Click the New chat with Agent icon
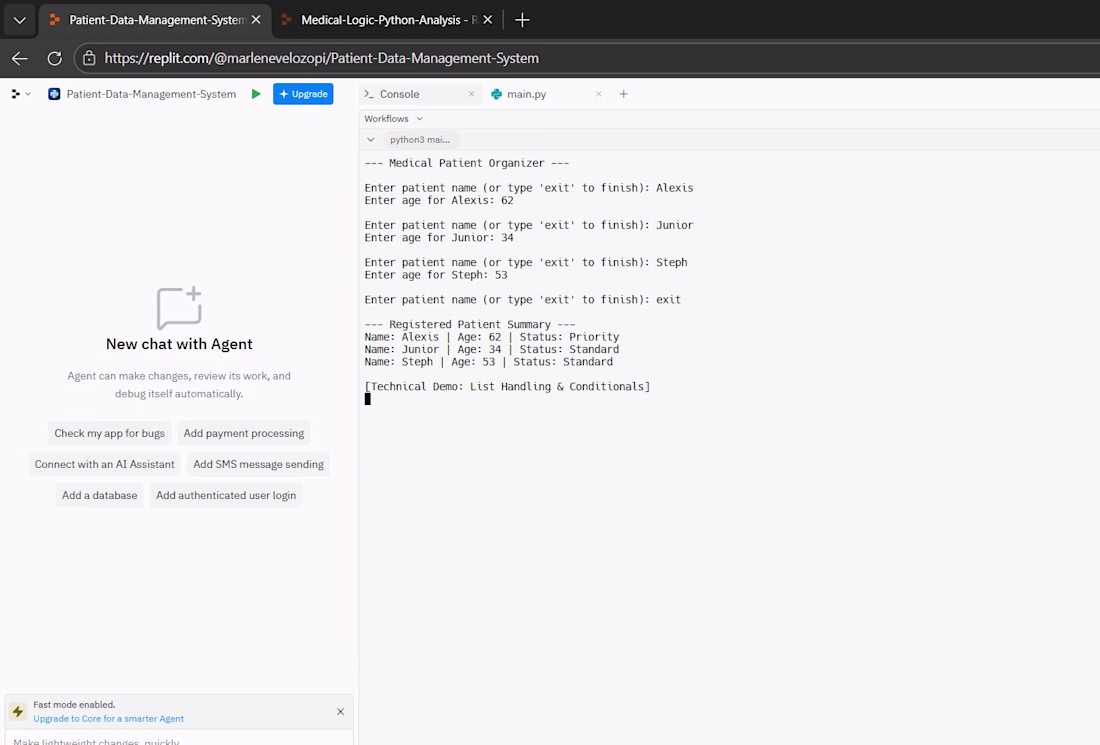Screen dimensions: 1100x745 pos(179,307)
